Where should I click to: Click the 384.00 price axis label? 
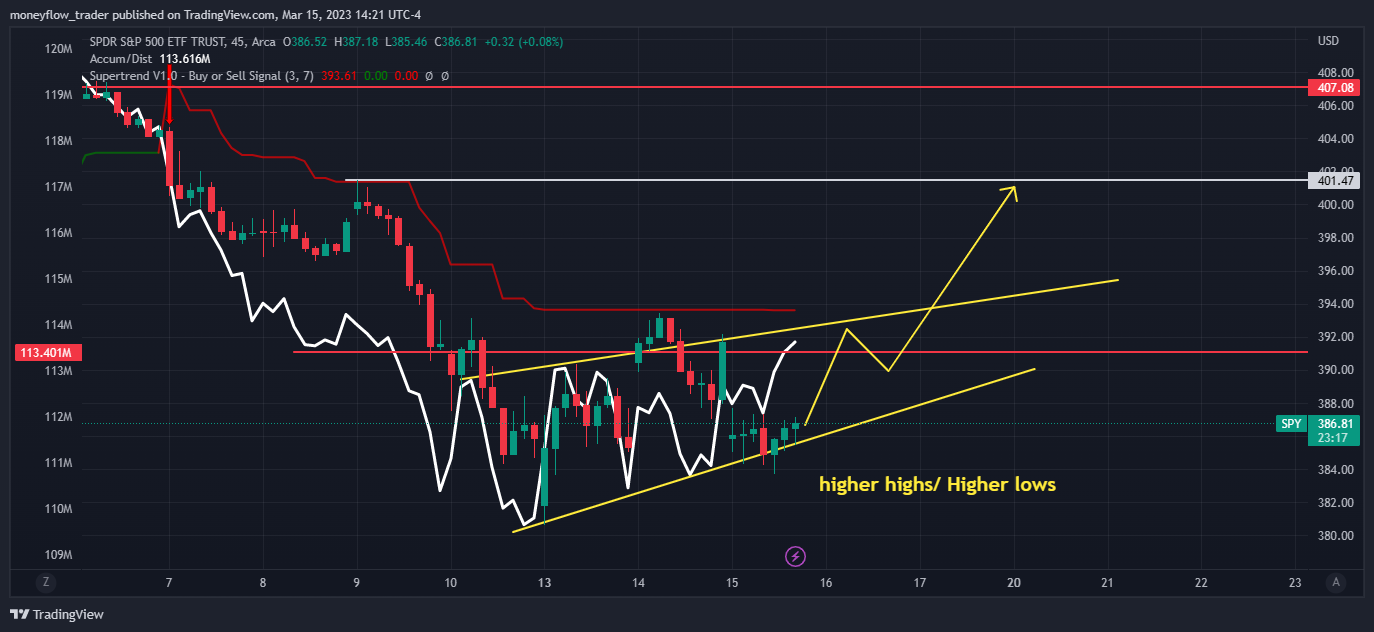point(1336,470)
